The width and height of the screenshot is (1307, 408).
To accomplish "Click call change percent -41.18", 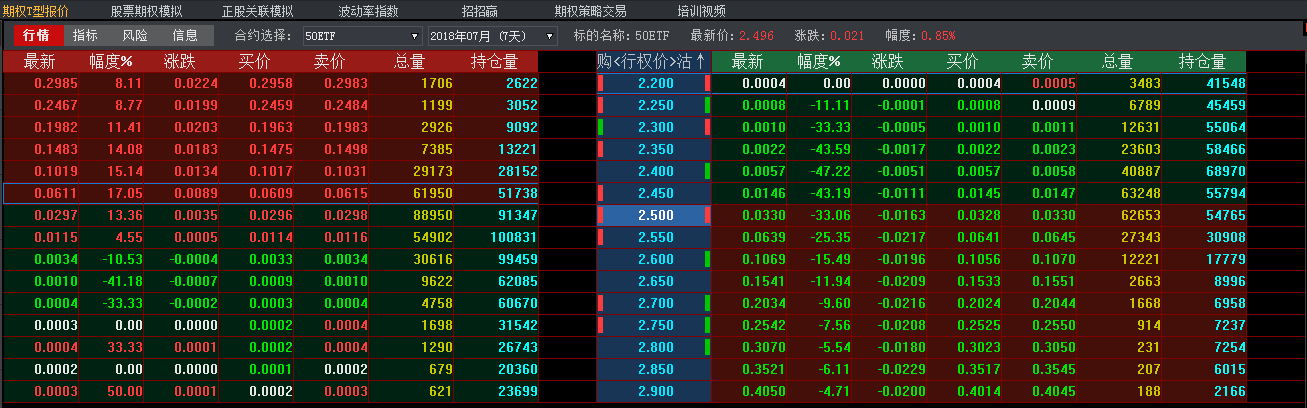I will point(120,281).
